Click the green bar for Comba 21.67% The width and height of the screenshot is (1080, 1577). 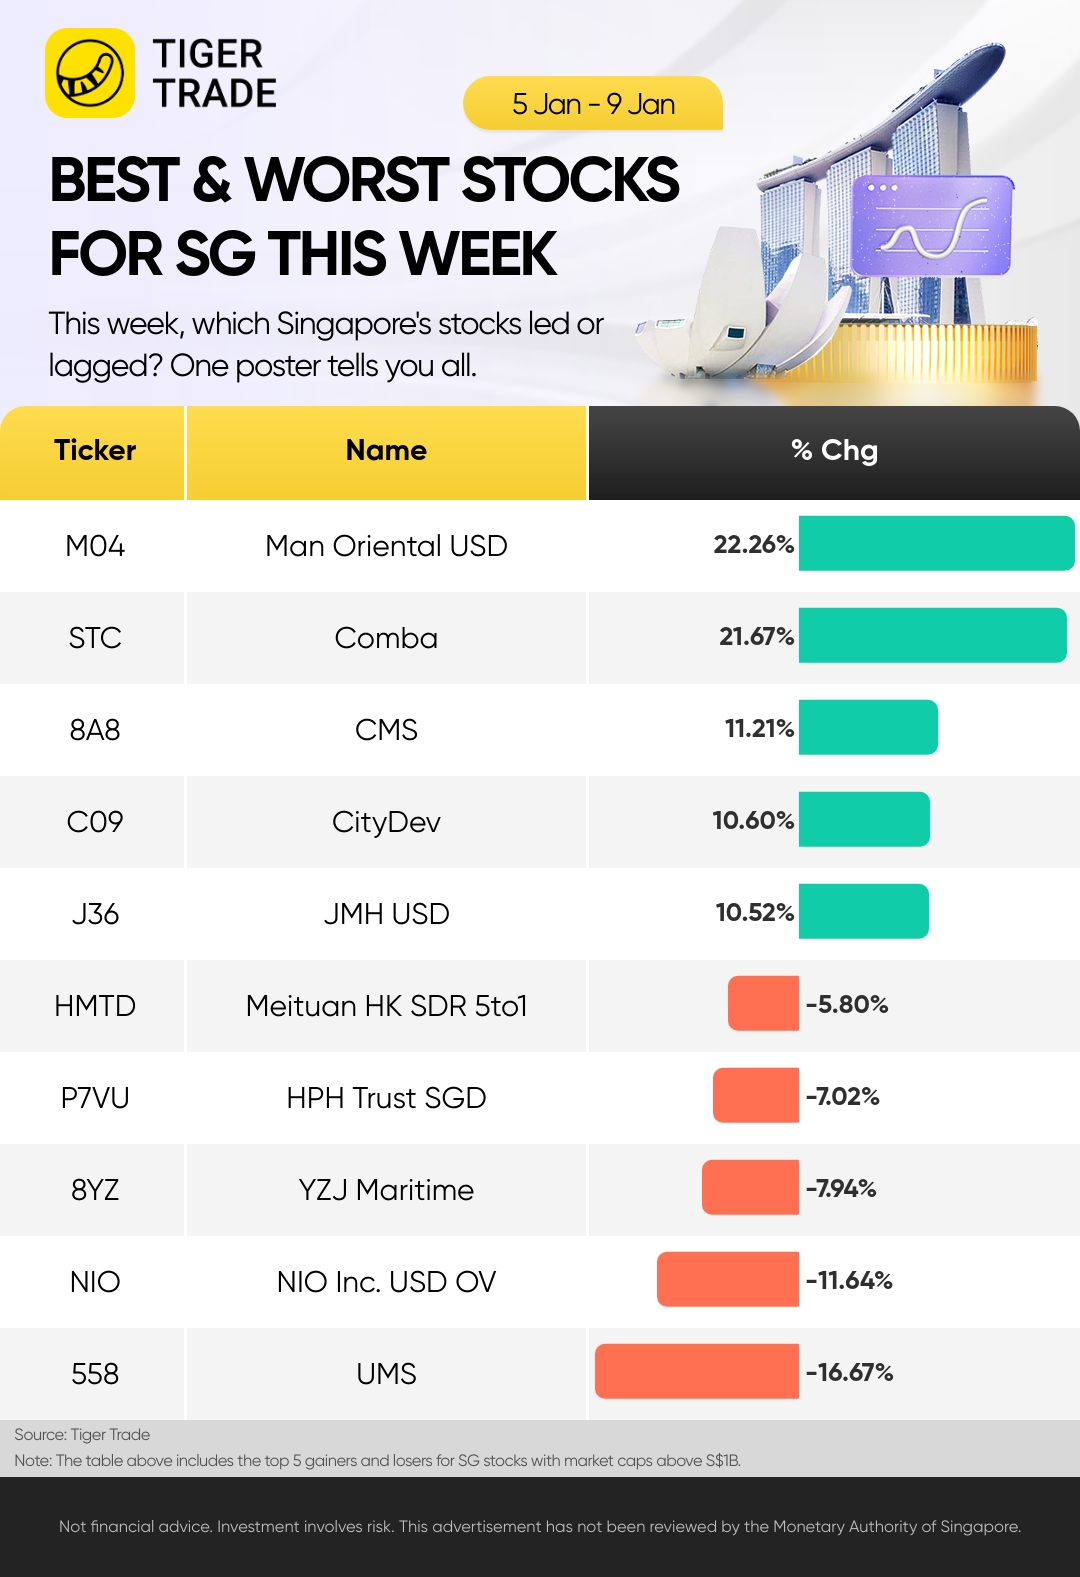pos(932,636)
